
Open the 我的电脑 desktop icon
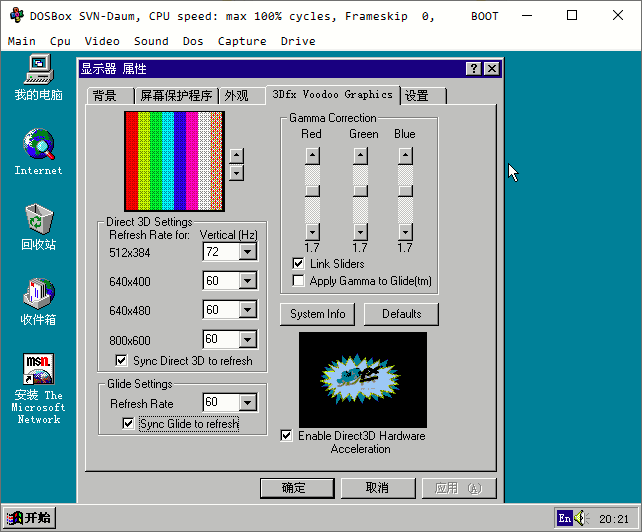[38, 77]
